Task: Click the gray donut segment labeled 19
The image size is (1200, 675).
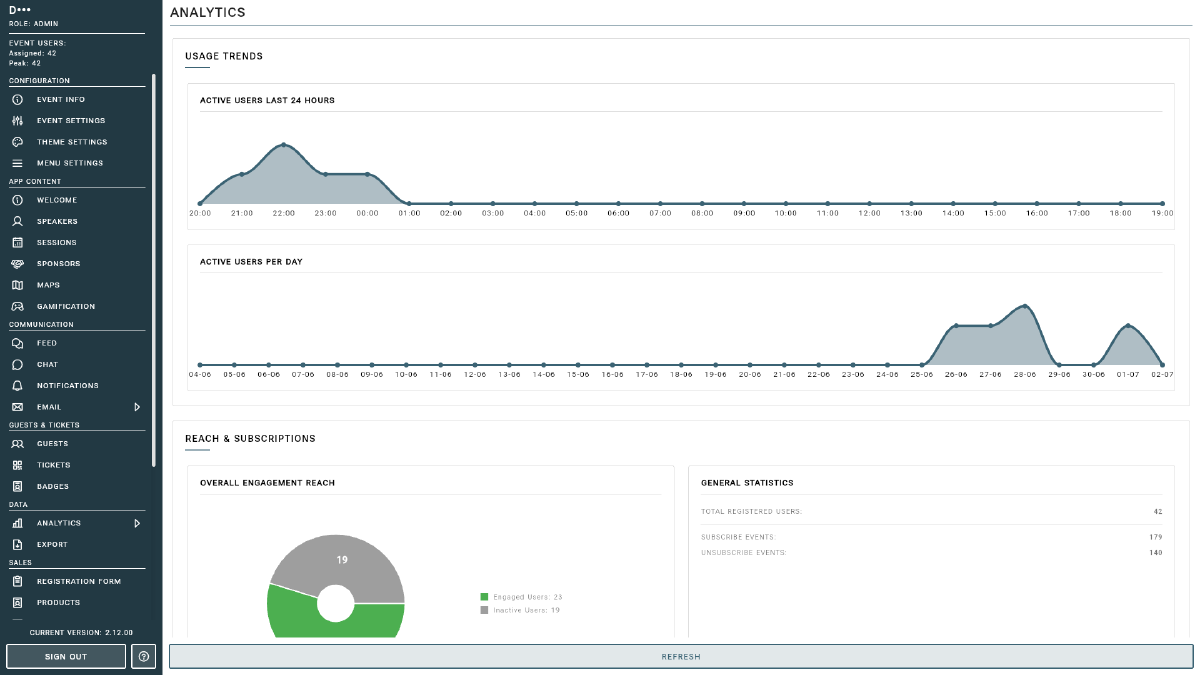Action: [342, 562]
